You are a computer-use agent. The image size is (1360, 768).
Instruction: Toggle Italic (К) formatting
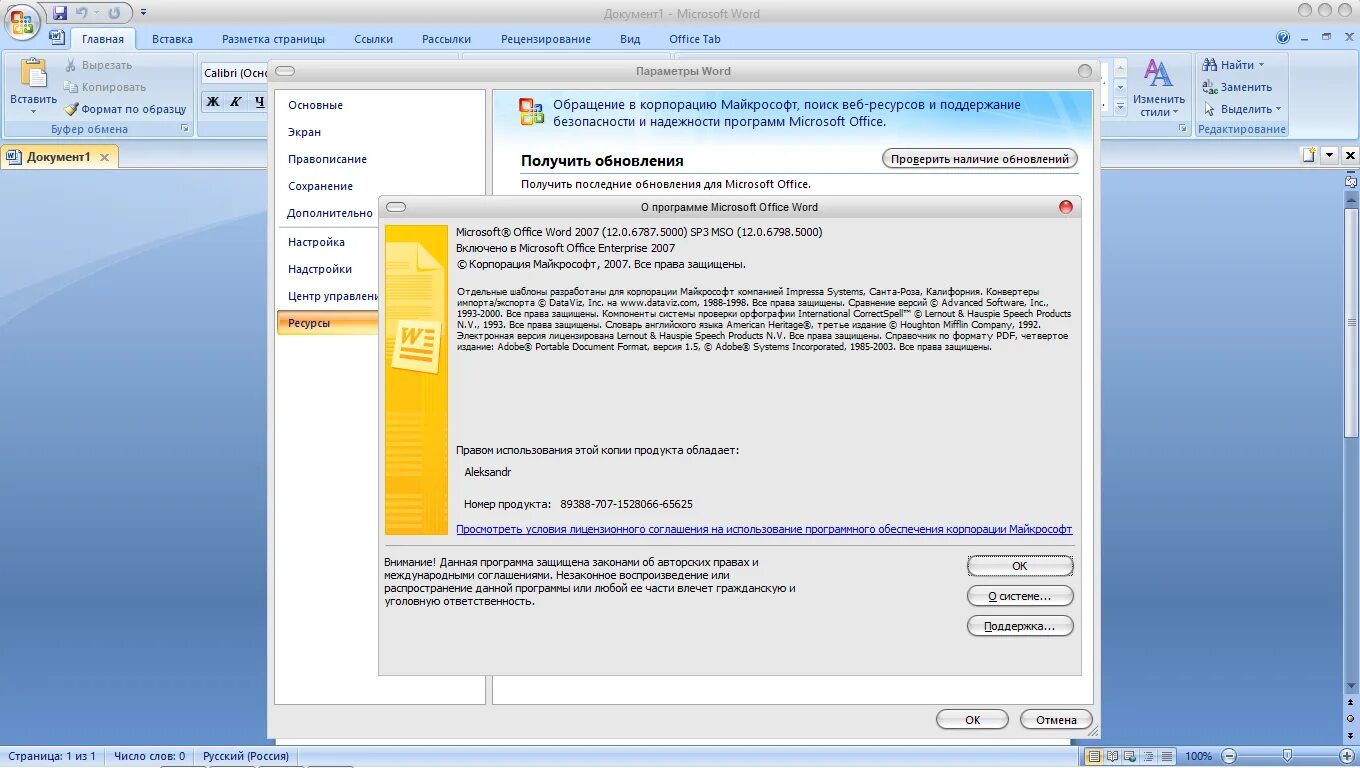236,101
